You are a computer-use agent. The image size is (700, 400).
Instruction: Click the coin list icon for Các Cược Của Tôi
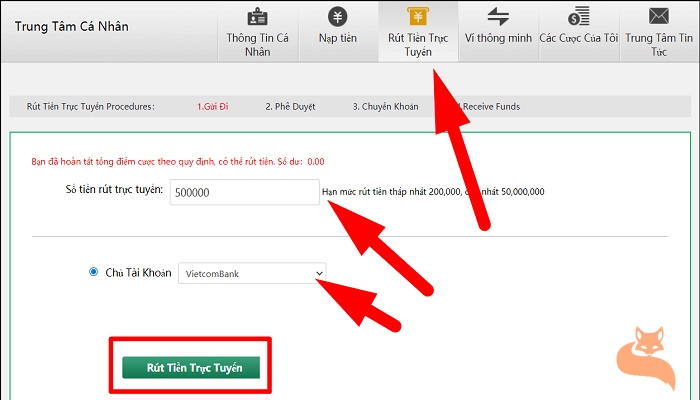click(579, 17)
